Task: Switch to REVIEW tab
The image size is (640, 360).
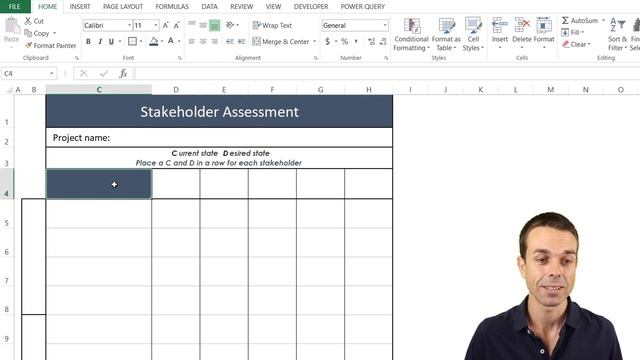Action: point(242,7)
